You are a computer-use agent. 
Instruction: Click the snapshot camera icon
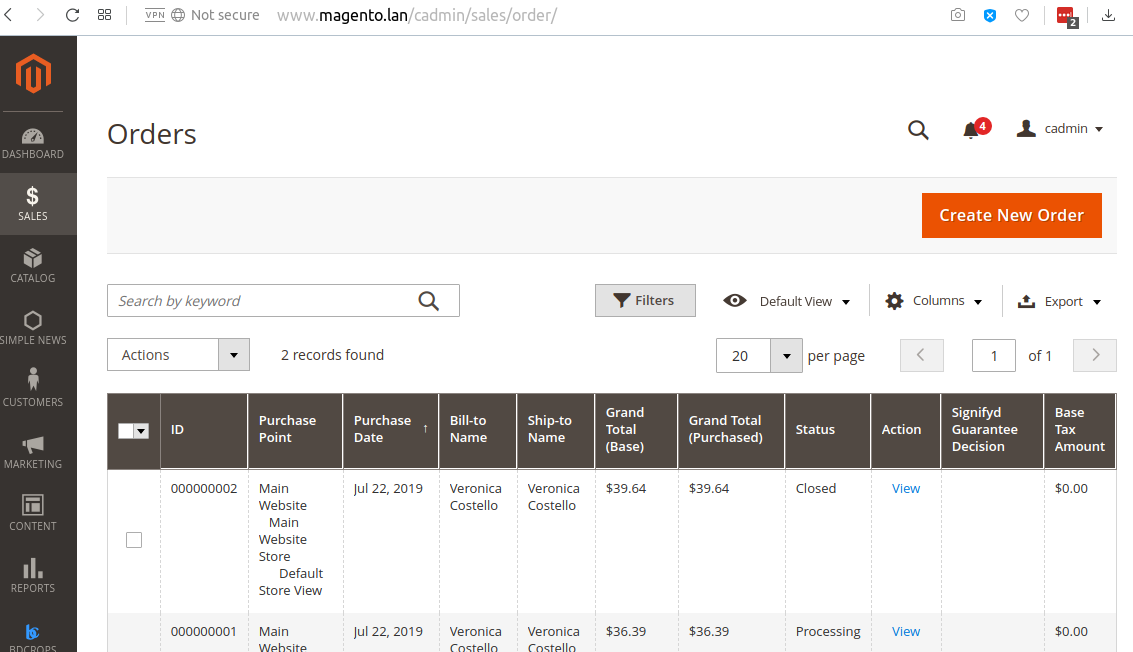click(x=957, y=14)
